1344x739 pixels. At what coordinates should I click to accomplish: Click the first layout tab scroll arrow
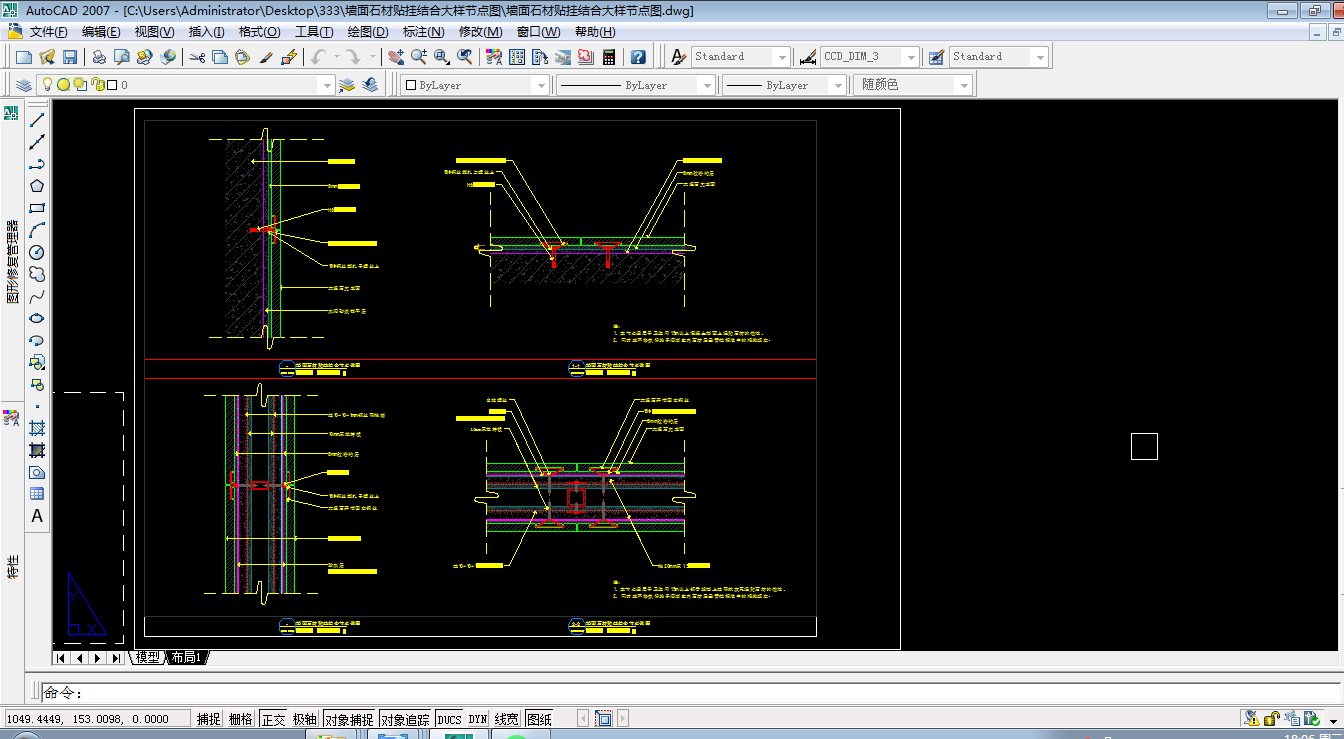tap(61, 658)
